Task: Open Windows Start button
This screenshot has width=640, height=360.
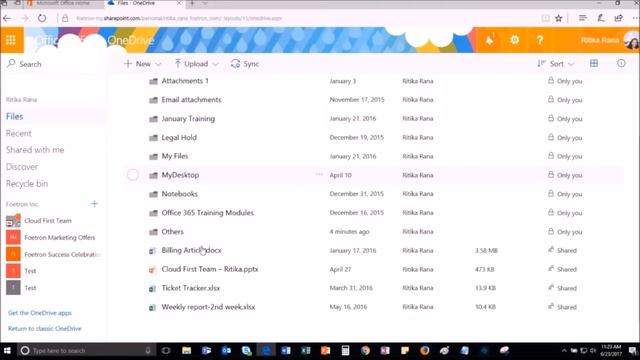Action: [x=7, y=351]
